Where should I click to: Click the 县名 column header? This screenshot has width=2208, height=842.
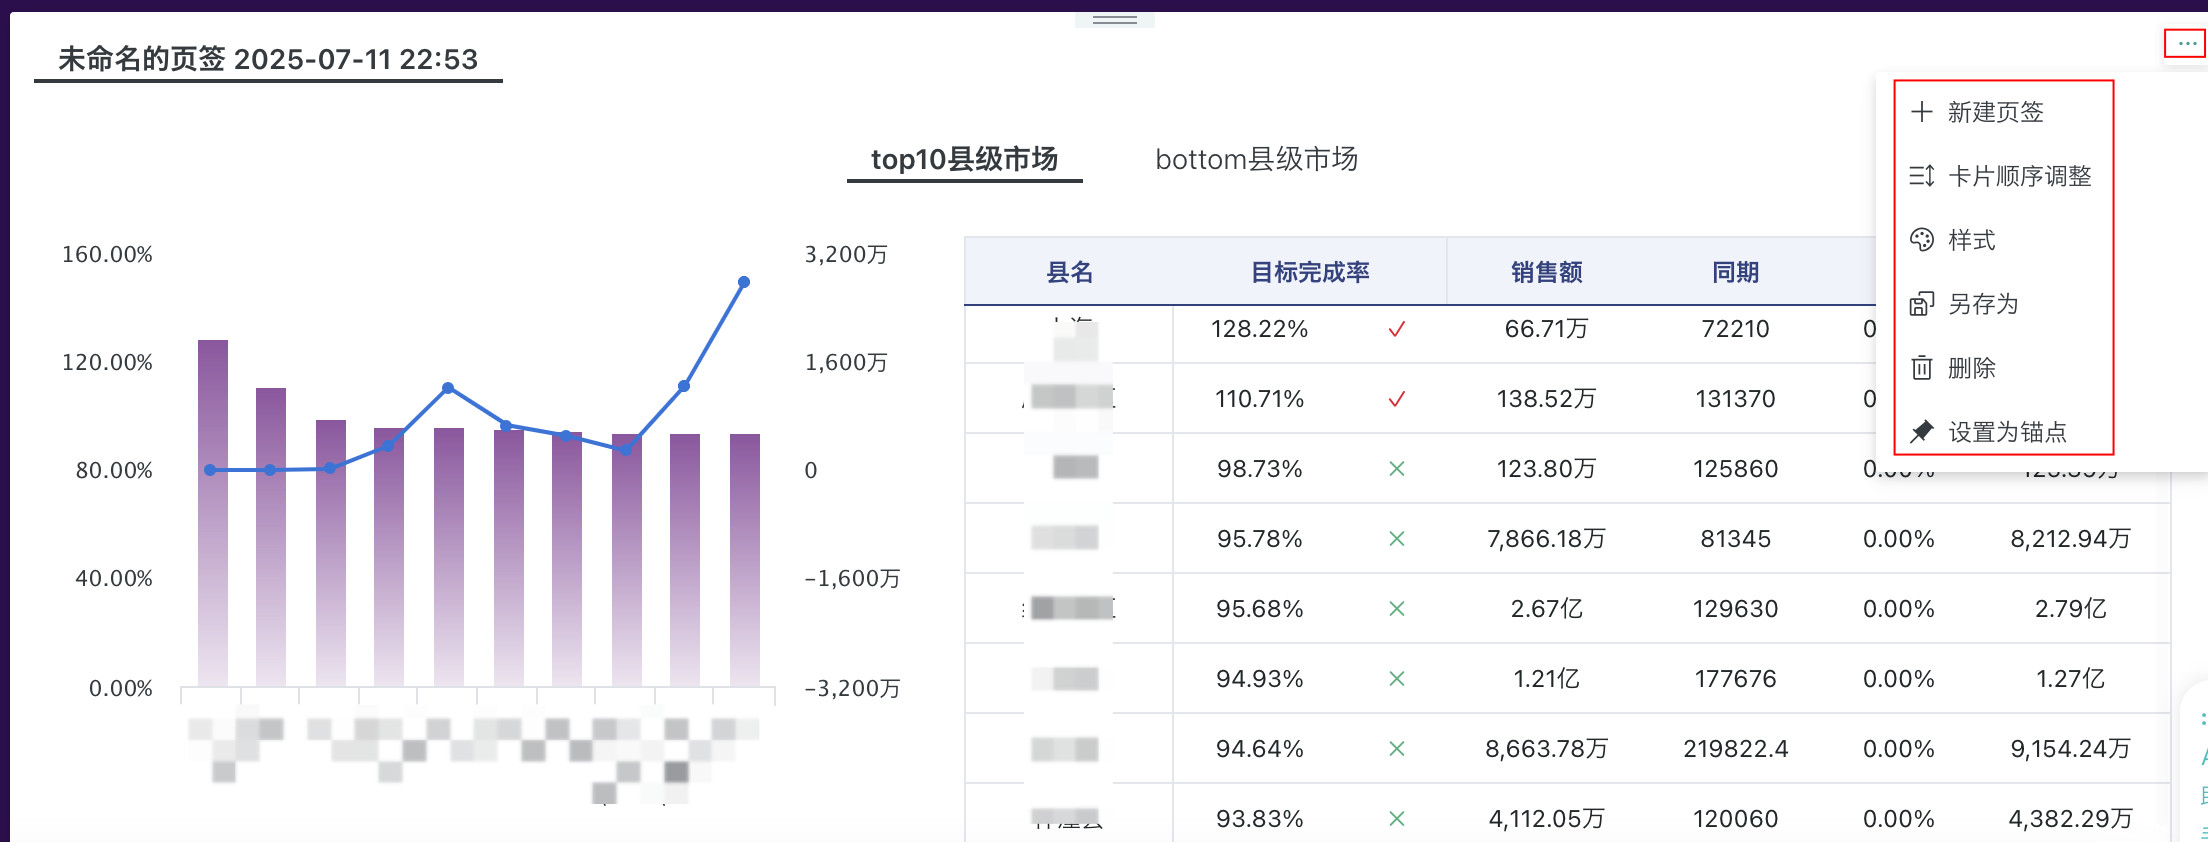[x=1069, y=272]
